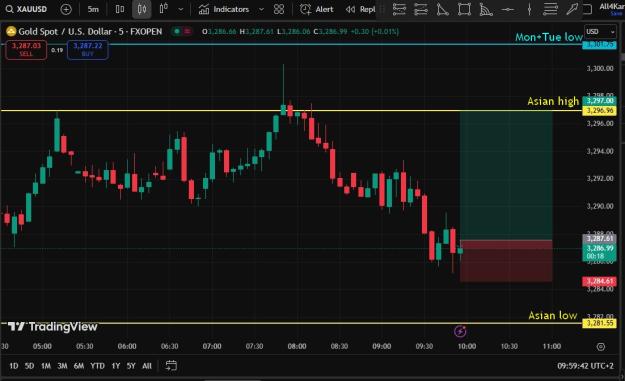Open symbol search for XAUUSD

pyautogui.click(x=26, y=9)
